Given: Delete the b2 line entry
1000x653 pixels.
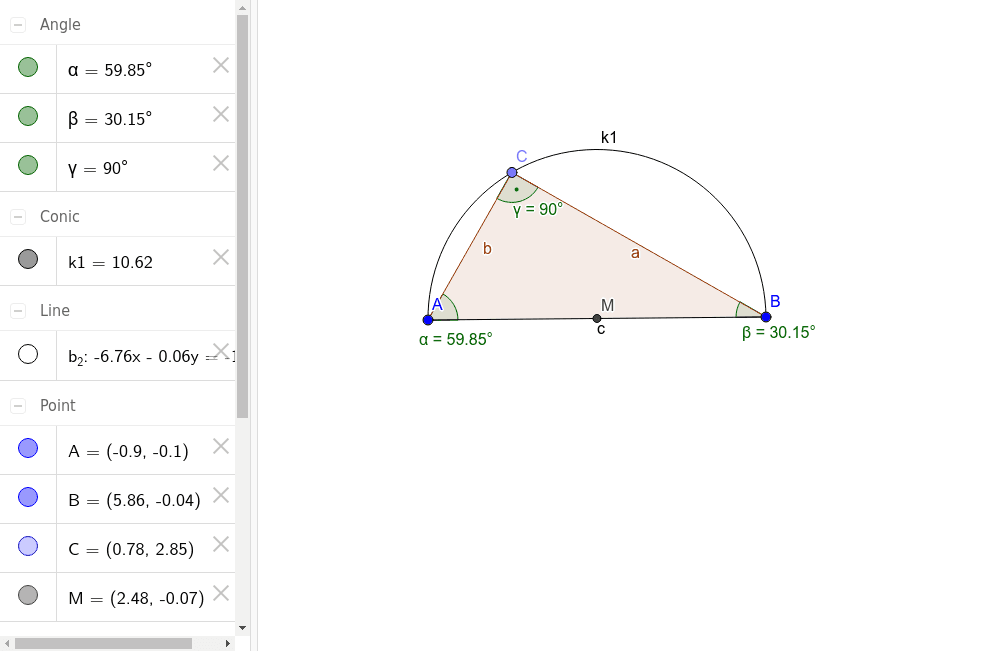Looking at the screenshot, I should (221, 351).
